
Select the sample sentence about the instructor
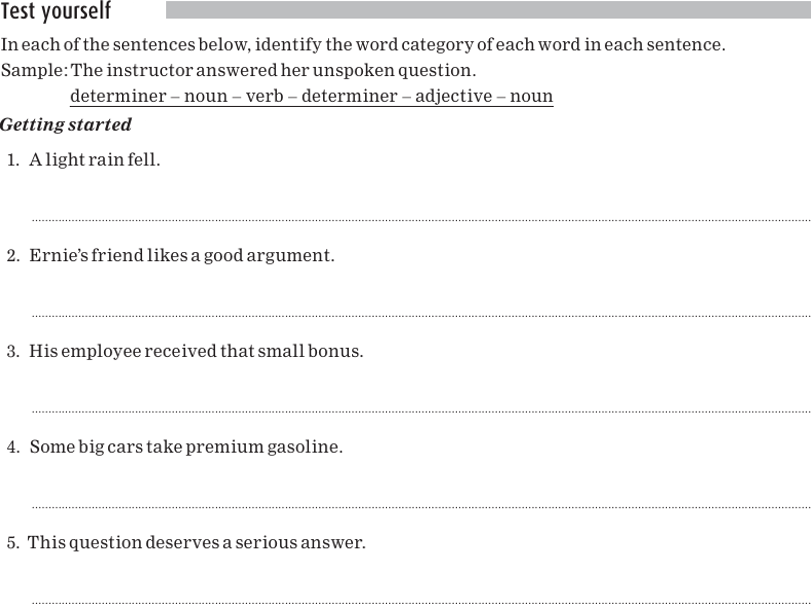pos(273,71)
